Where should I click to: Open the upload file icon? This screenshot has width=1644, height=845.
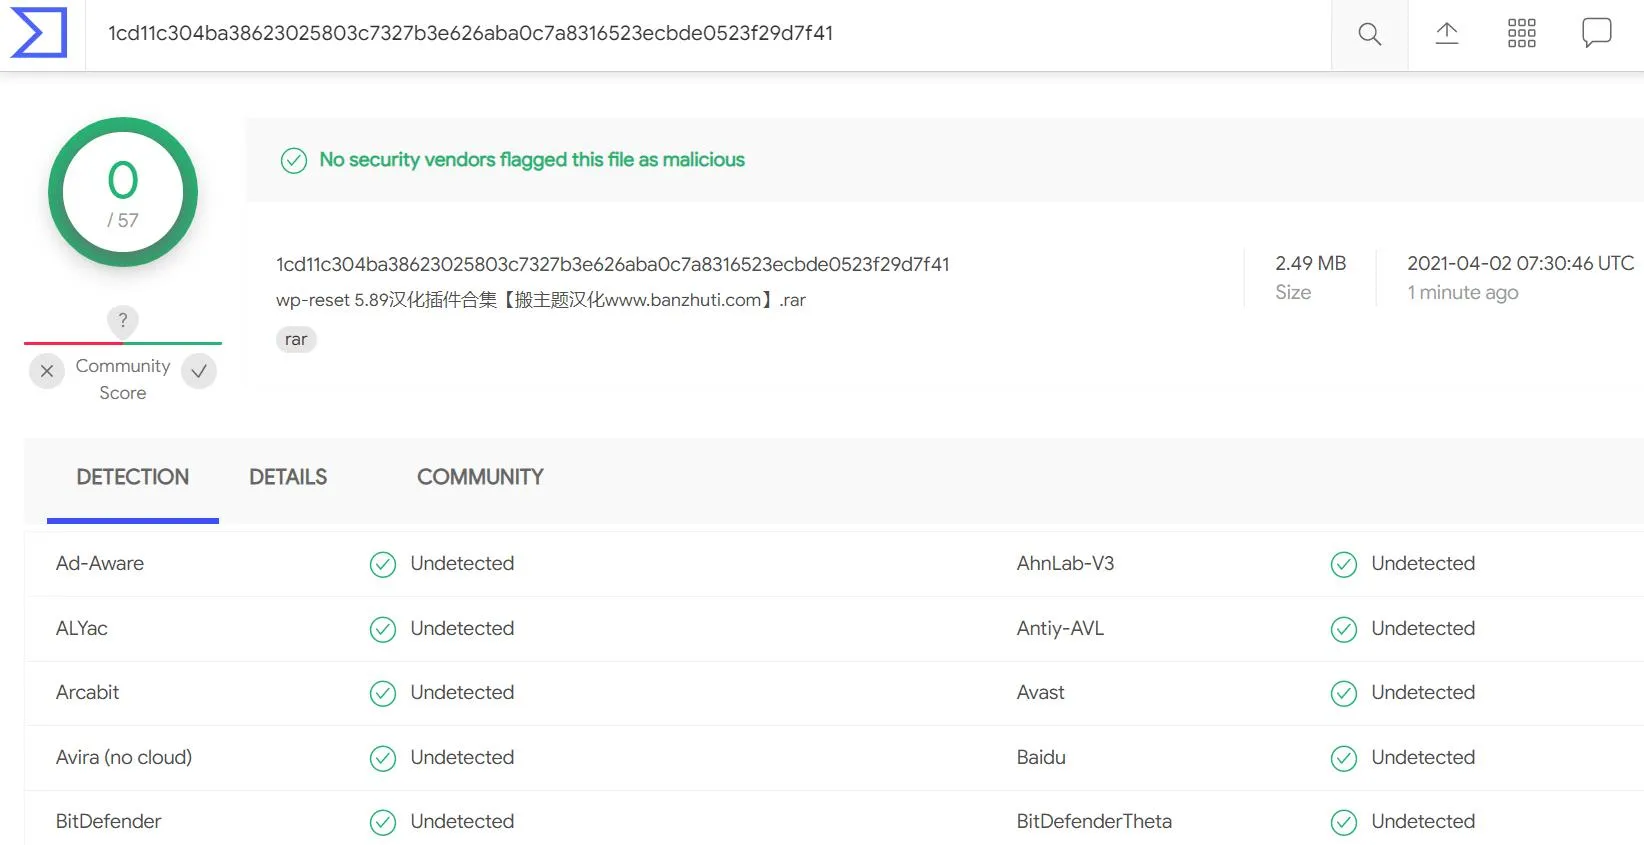(x=1446, y=33)
